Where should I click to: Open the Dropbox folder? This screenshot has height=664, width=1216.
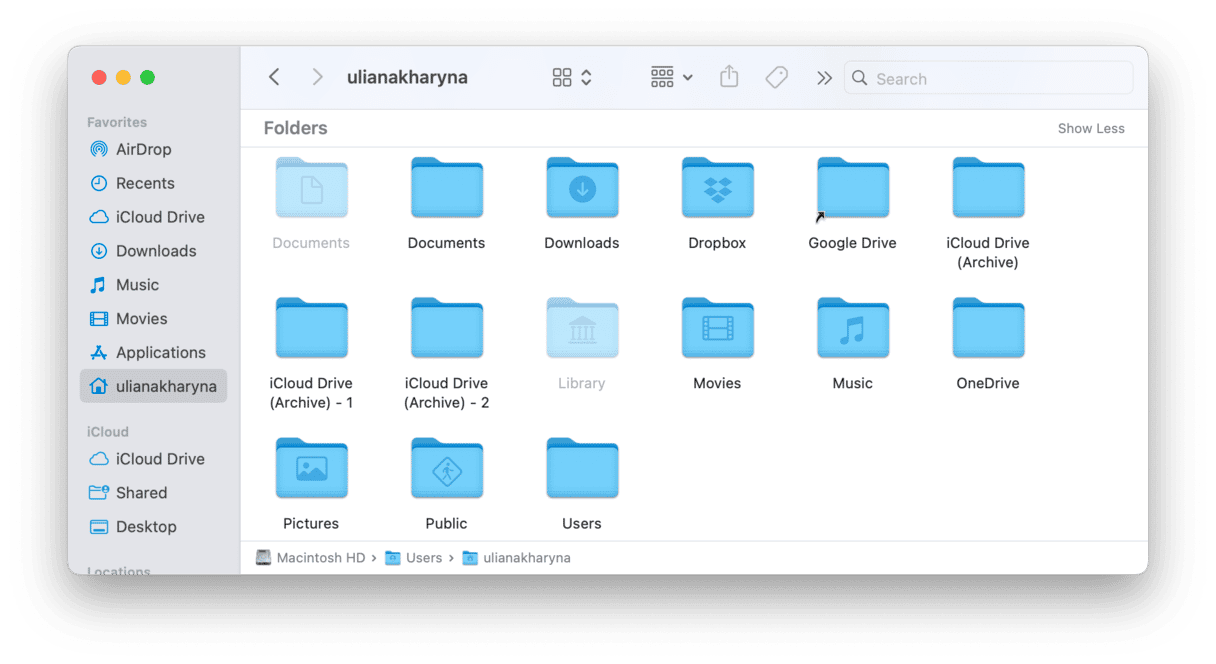coord(717,189)
